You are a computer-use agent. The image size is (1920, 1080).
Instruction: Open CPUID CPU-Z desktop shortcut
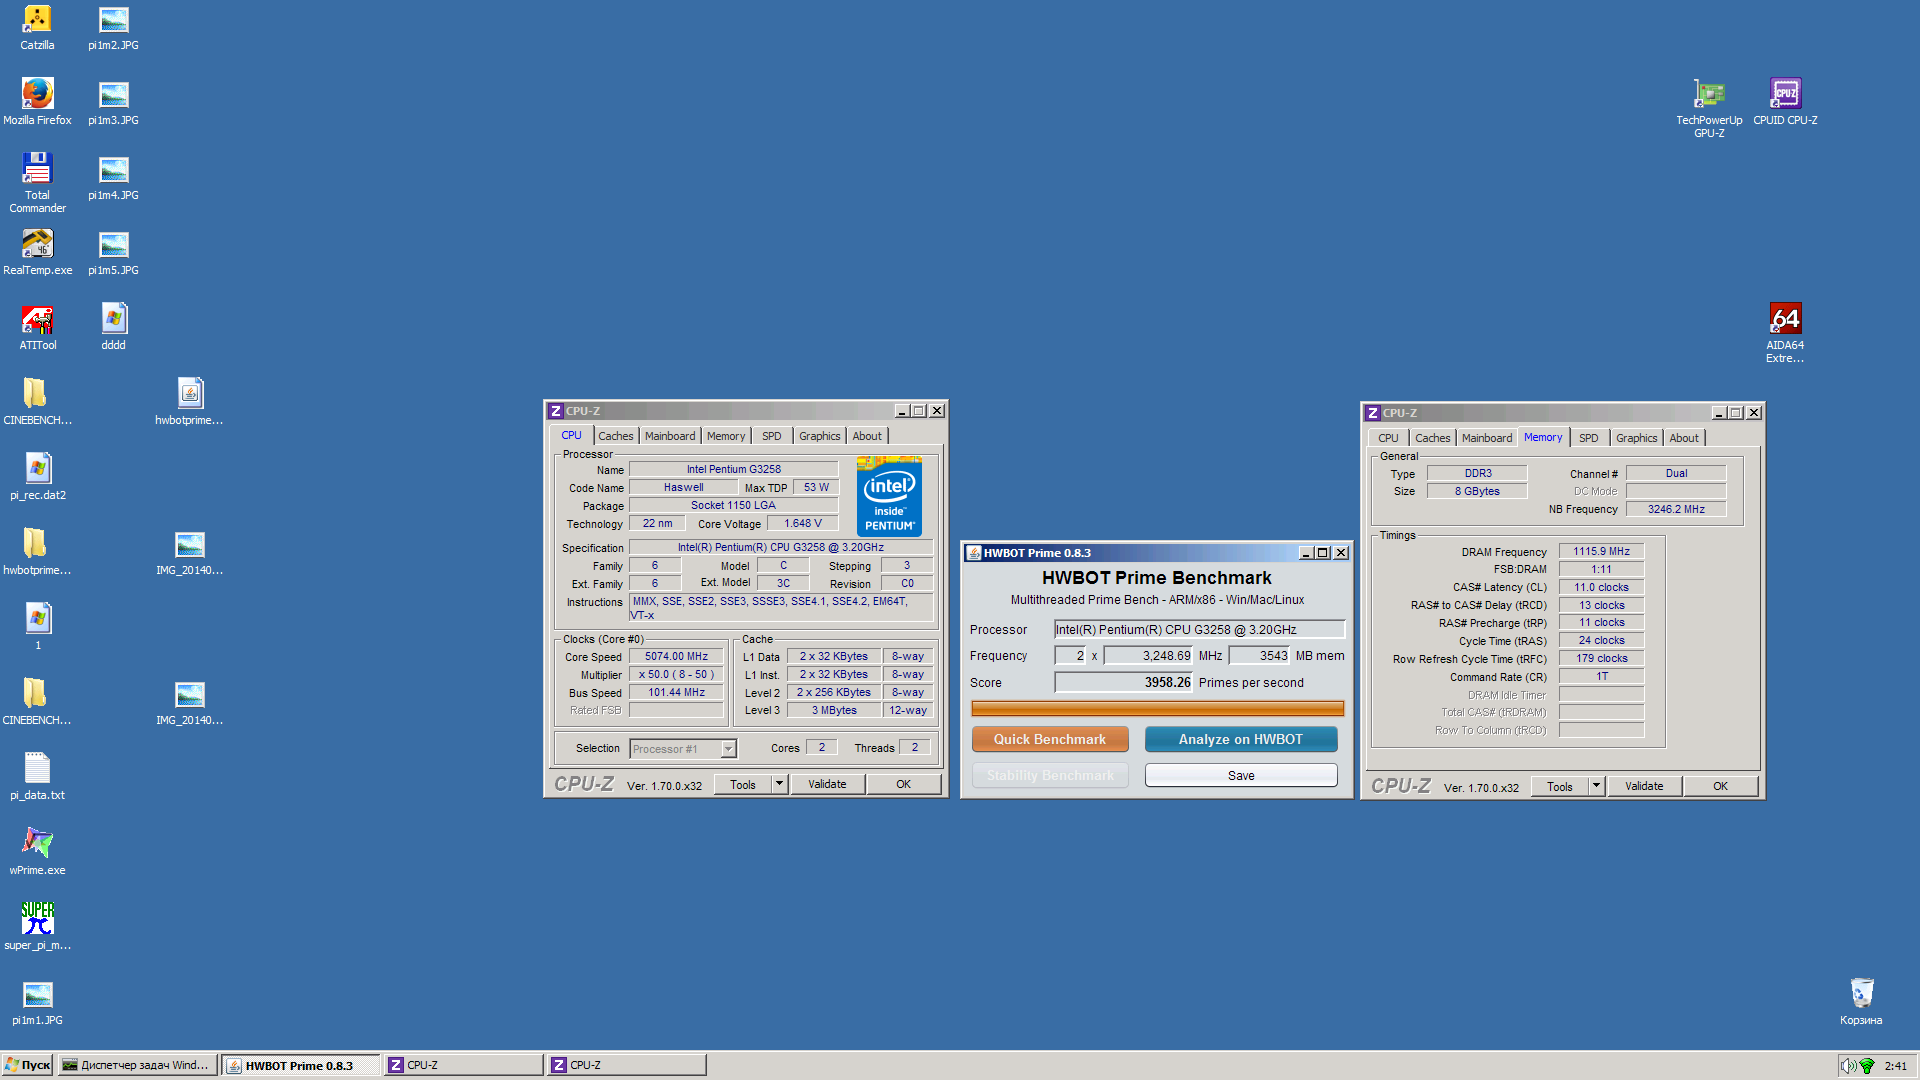(x=1785, y=102)
